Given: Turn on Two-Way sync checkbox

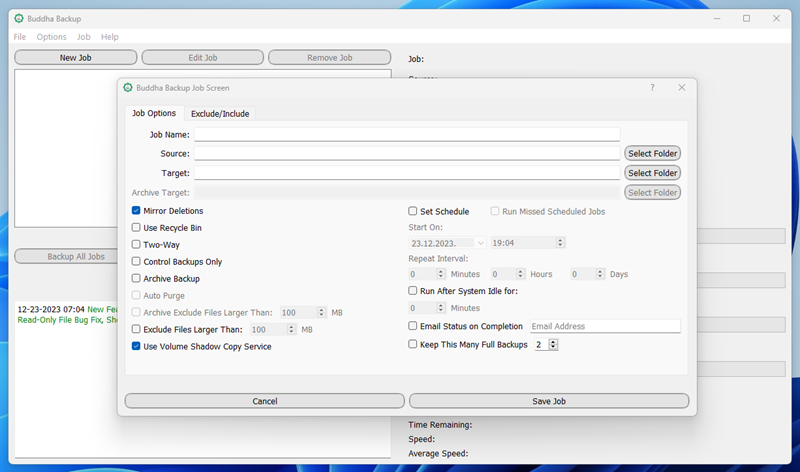Looking at the screenshot, I should point(136,245).
